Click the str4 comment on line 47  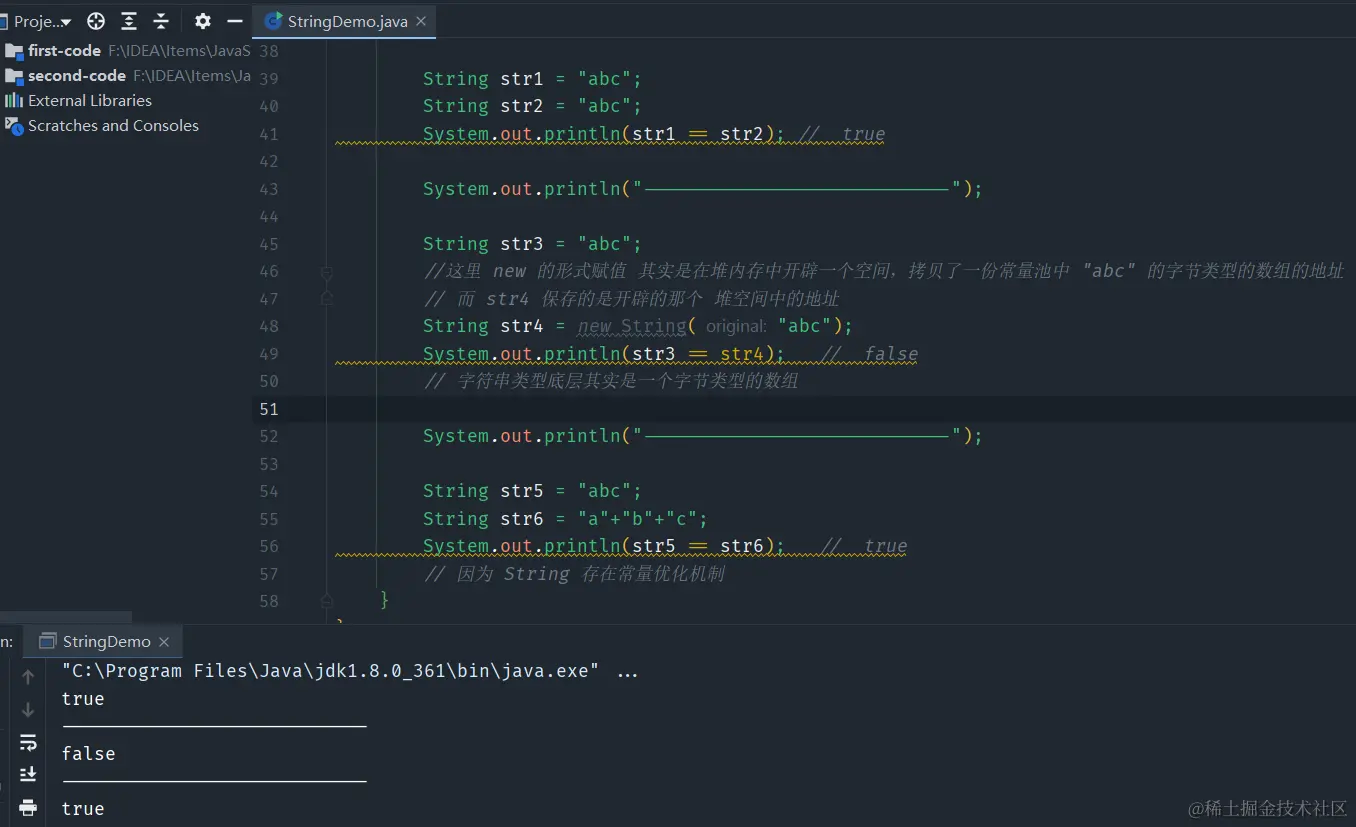(x=631, y=299)
